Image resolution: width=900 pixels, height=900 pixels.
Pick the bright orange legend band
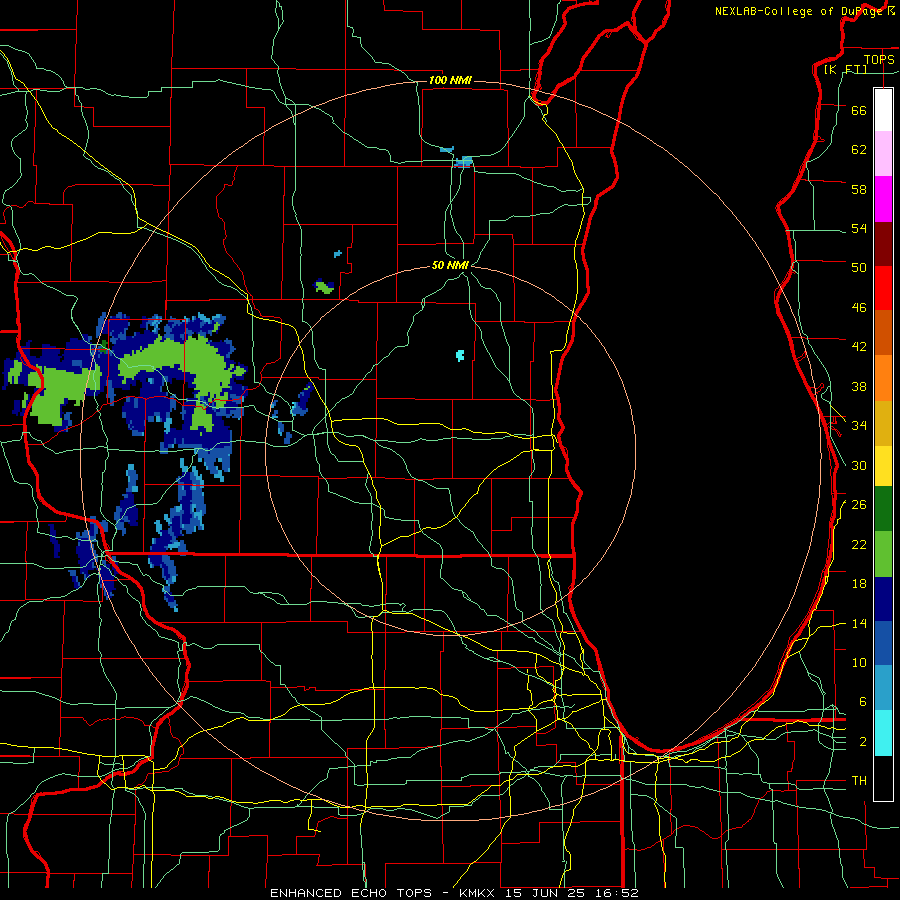point(883,378)
